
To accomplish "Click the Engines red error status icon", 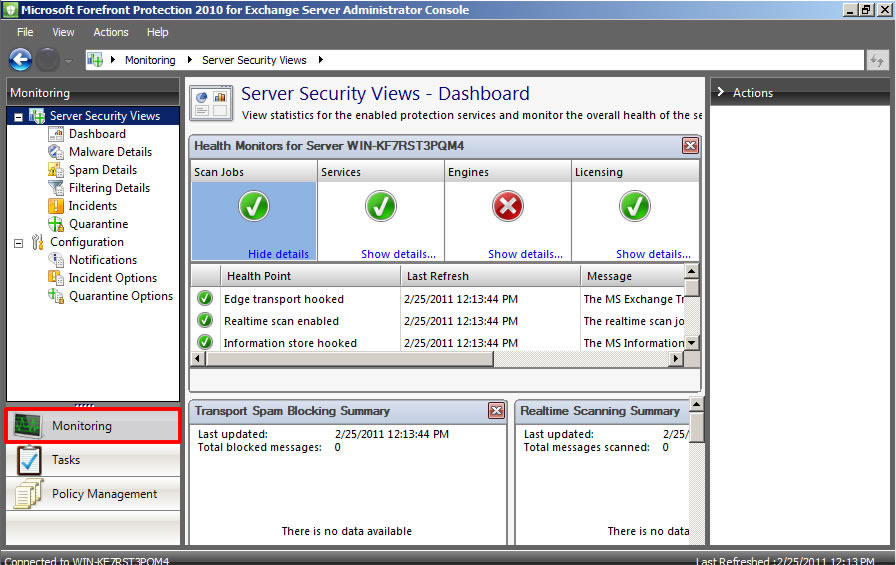I will coord(508,207).
